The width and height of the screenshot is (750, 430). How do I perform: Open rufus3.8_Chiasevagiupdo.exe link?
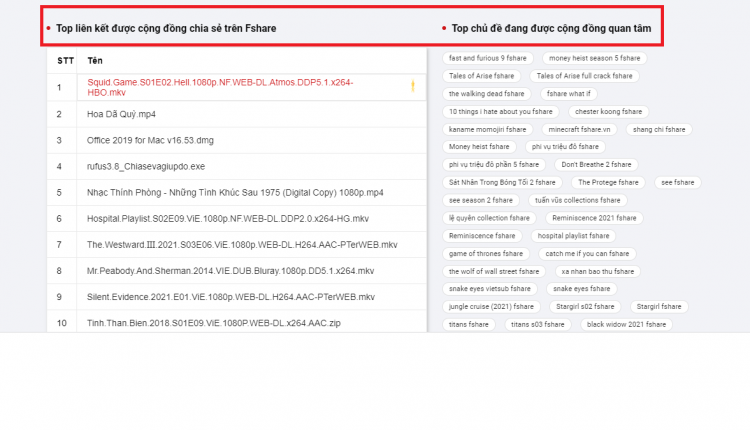tap(146, 166)
